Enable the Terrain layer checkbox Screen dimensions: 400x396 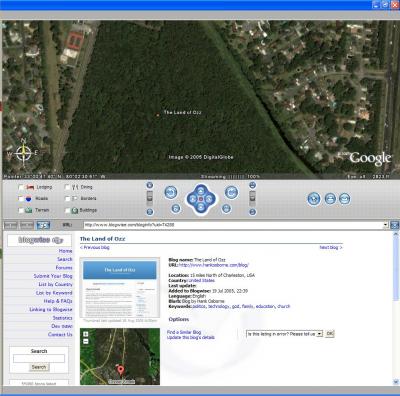21,211
